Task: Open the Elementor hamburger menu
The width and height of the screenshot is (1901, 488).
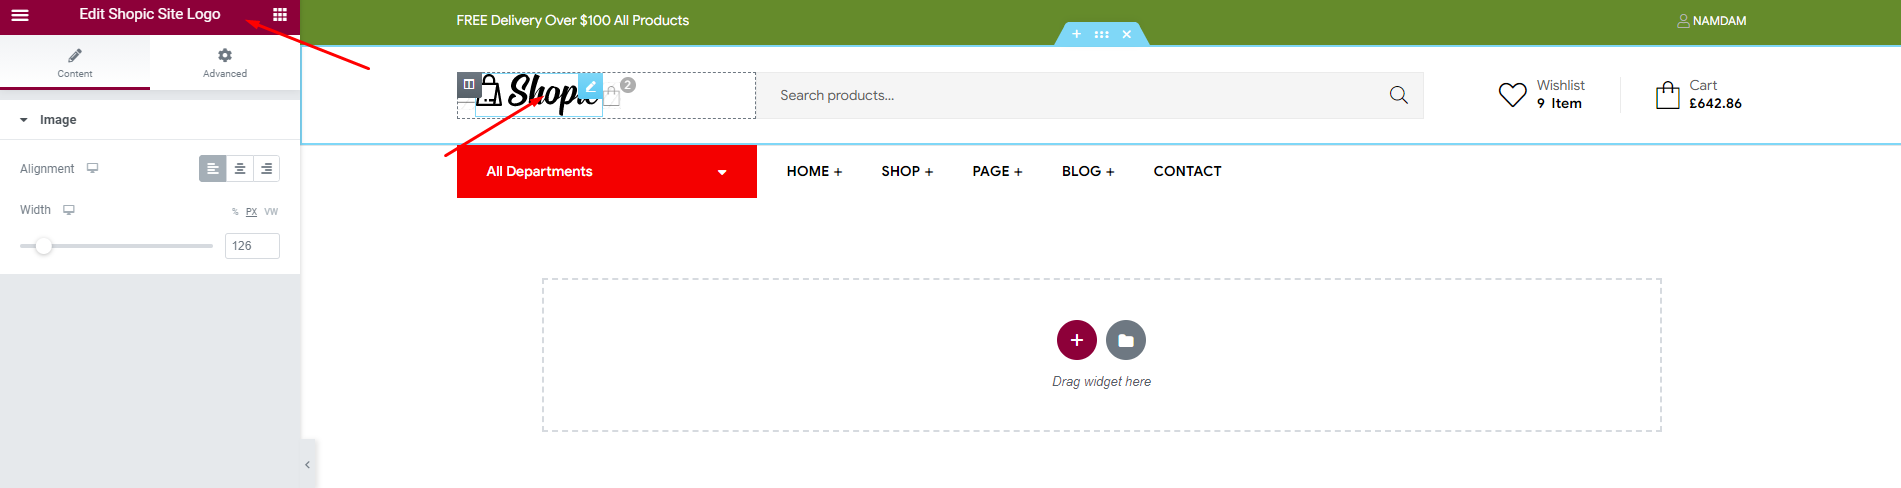Action: click(20, 15)
